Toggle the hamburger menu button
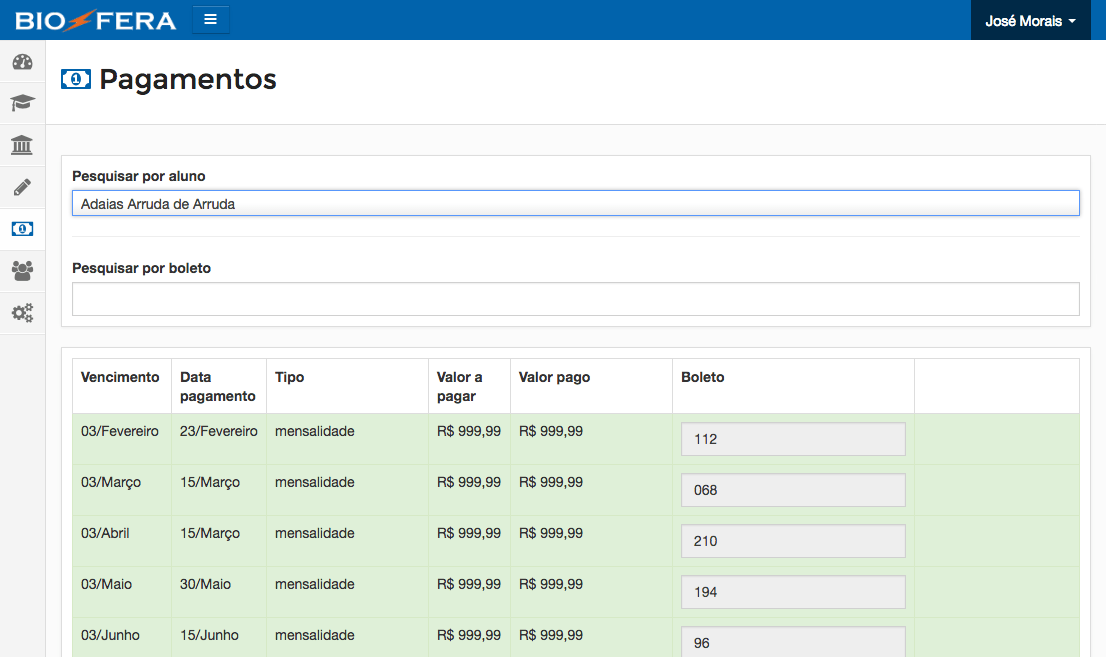 click(210, 20)
